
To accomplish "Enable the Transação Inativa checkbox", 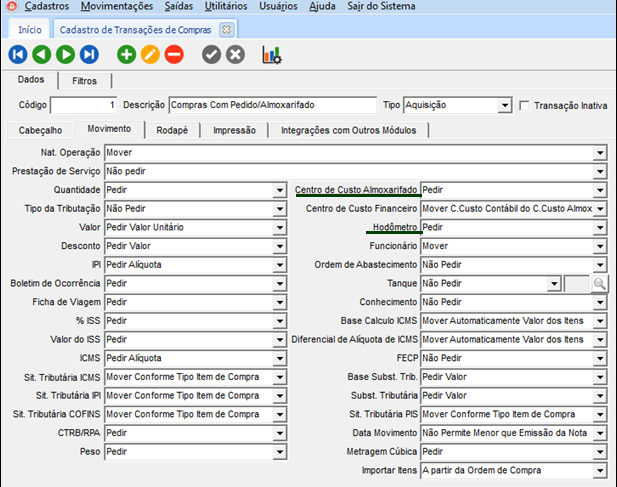I will coord(524,105).
